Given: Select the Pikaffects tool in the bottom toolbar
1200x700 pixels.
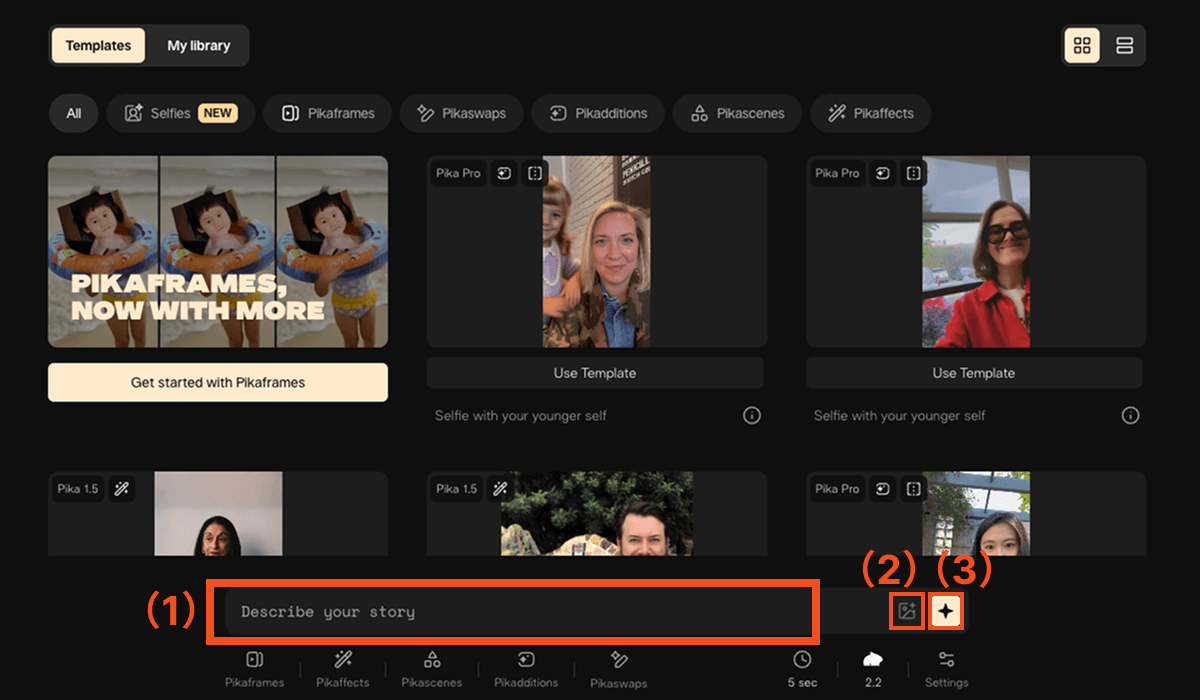Looking at the screenshot, I should click(343, 669).
